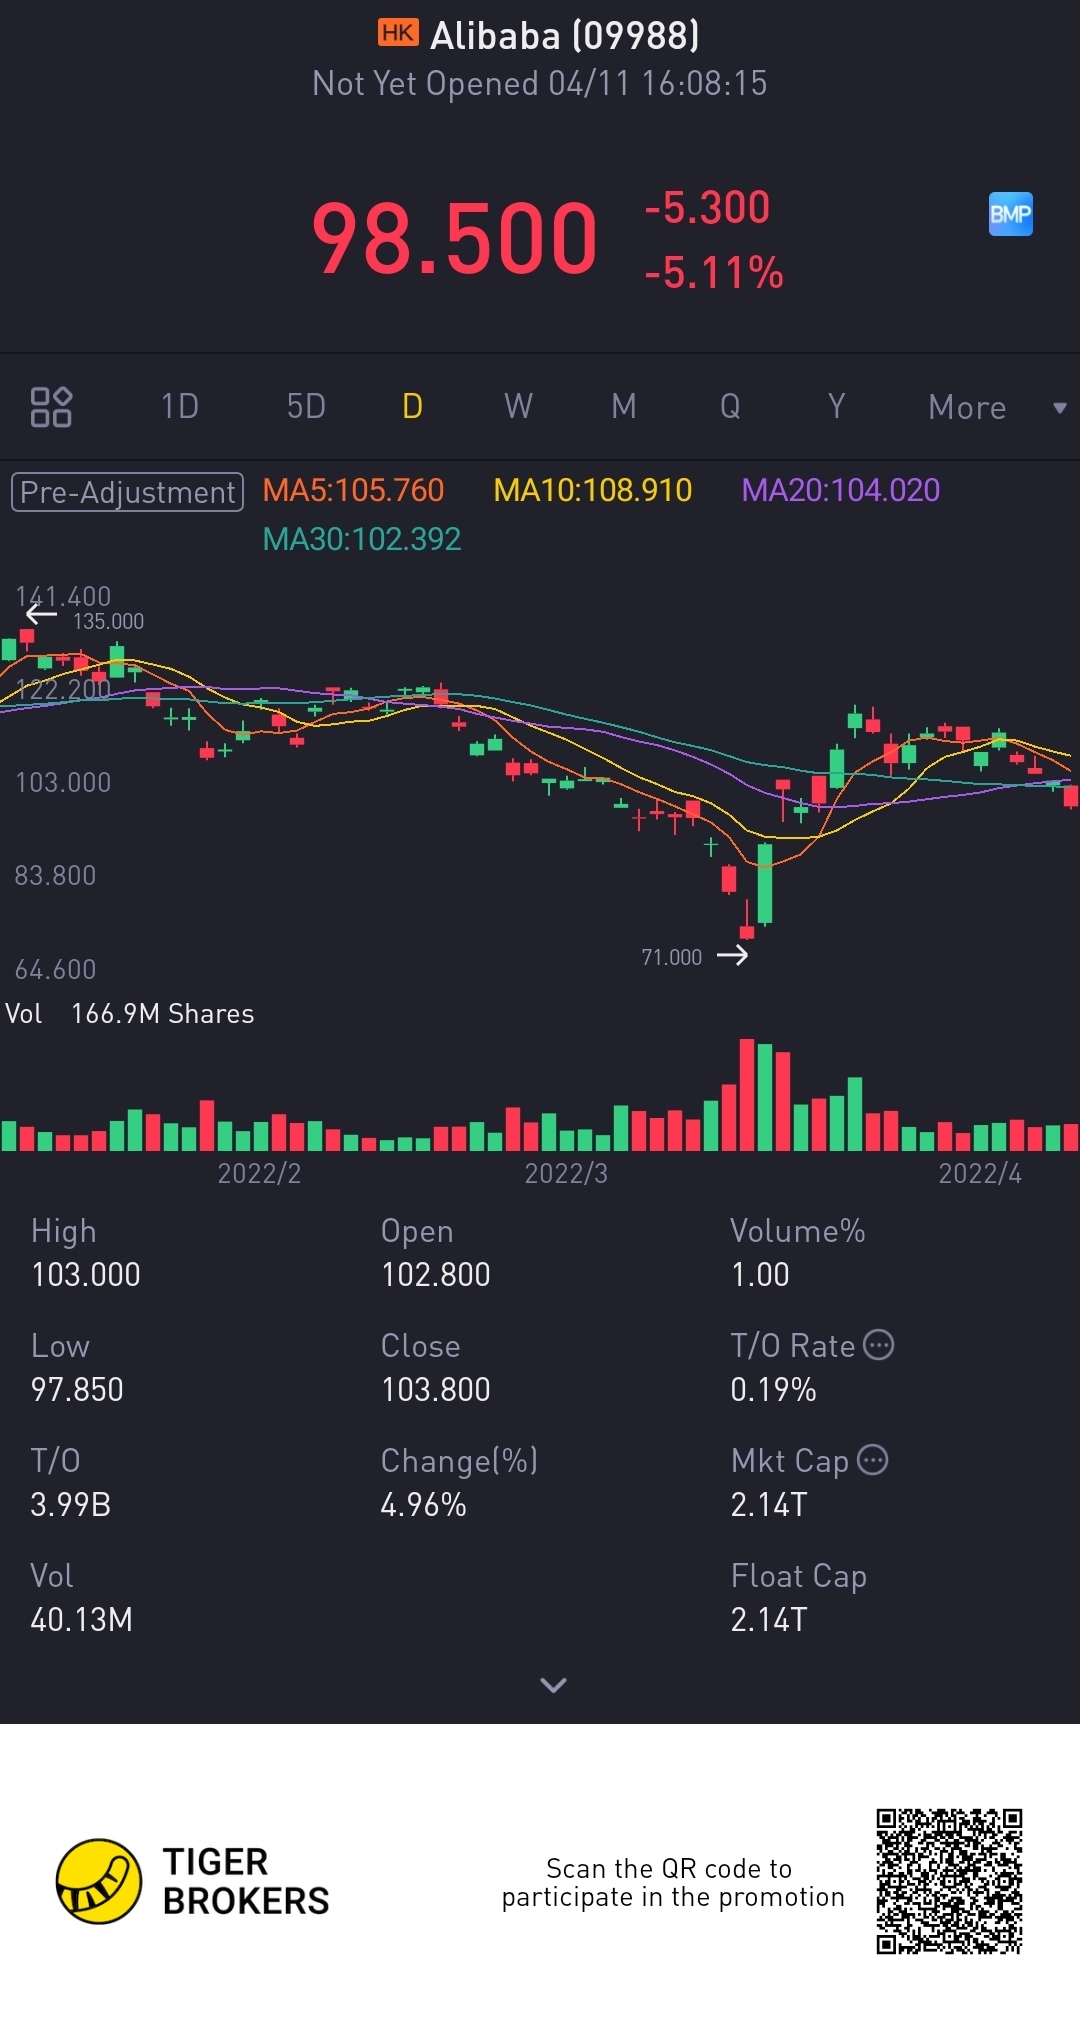1080x2040 pixels.
Task: Tap the T/O value 3.99B
Action: (70, 1505)
